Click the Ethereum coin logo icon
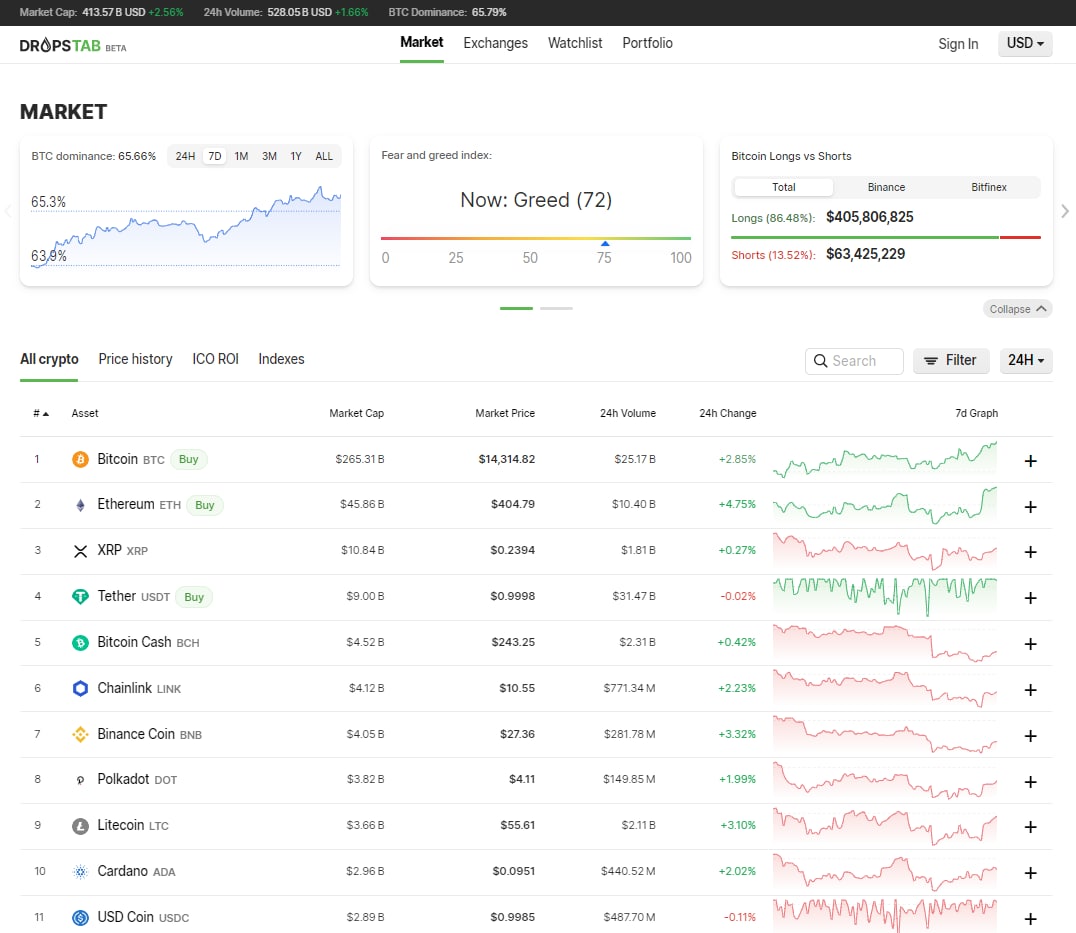Screen dimensions: 1076x933 tap(80, 505)
